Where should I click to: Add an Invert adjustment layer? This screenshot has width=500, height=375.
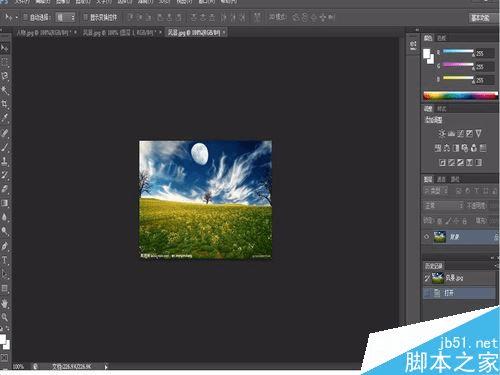pos(442,162)
